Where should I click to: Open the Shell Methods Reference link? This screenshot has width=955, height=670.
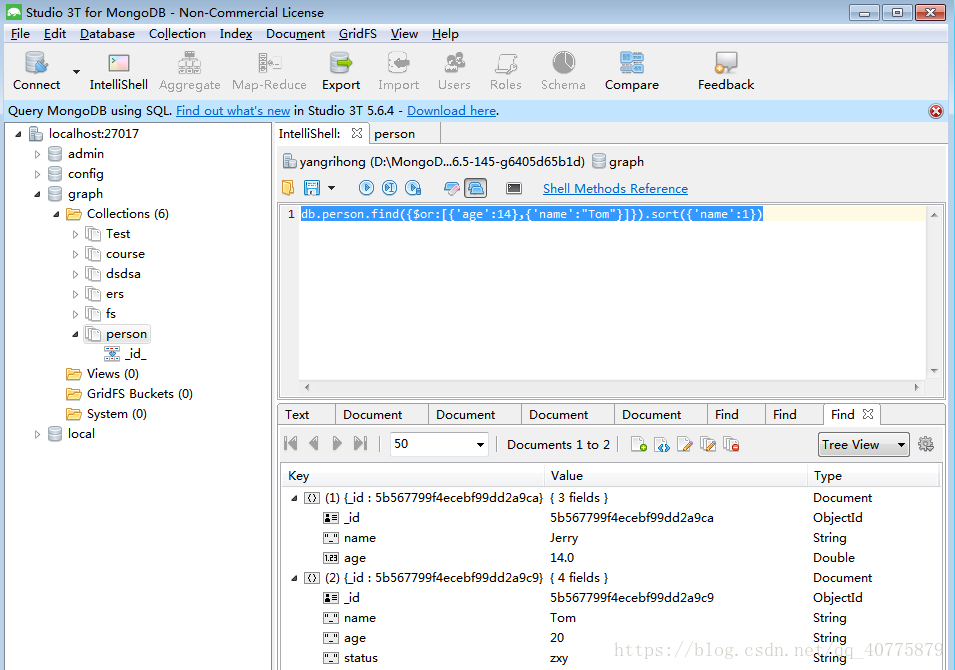(615, 189)
